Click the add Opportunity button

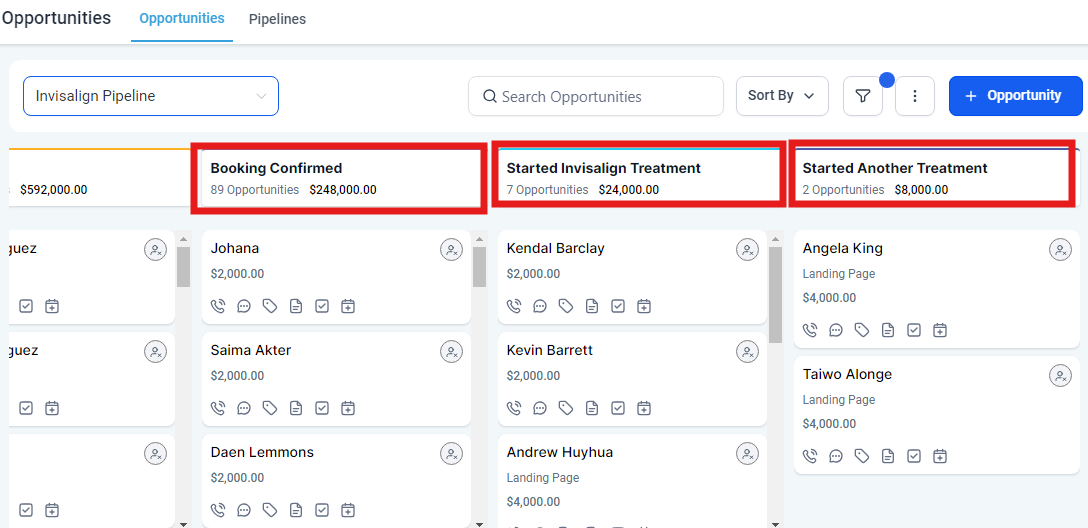pos(1015,96)
